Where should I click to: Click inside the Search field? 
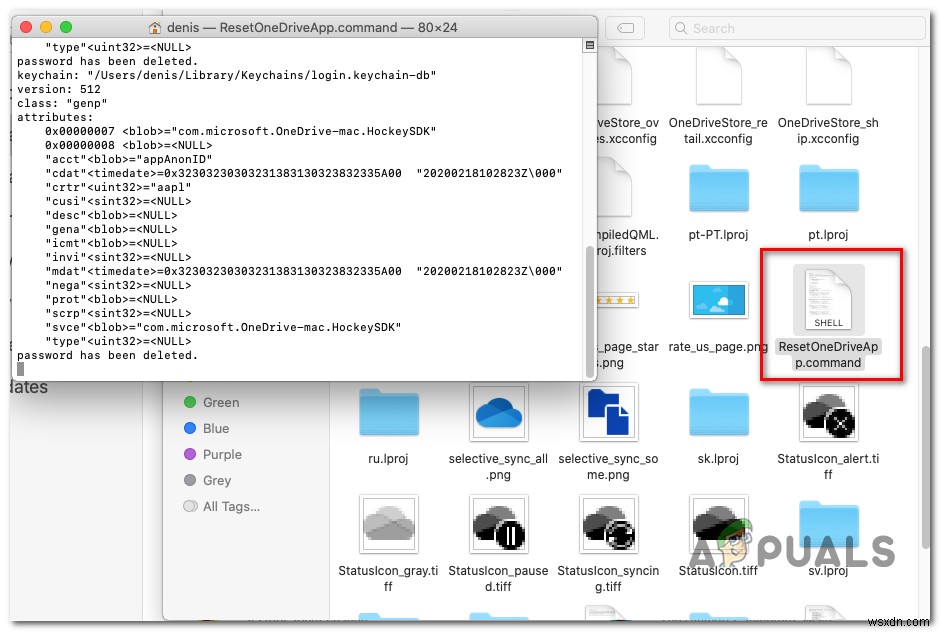[795, 28]
